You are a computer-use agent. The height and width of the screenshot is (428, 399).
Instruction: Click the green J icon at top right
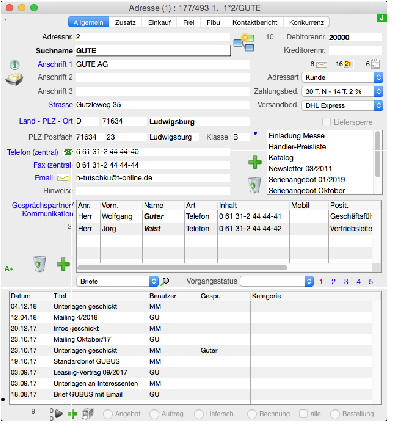pyautogui.click(x=382, y=18)
